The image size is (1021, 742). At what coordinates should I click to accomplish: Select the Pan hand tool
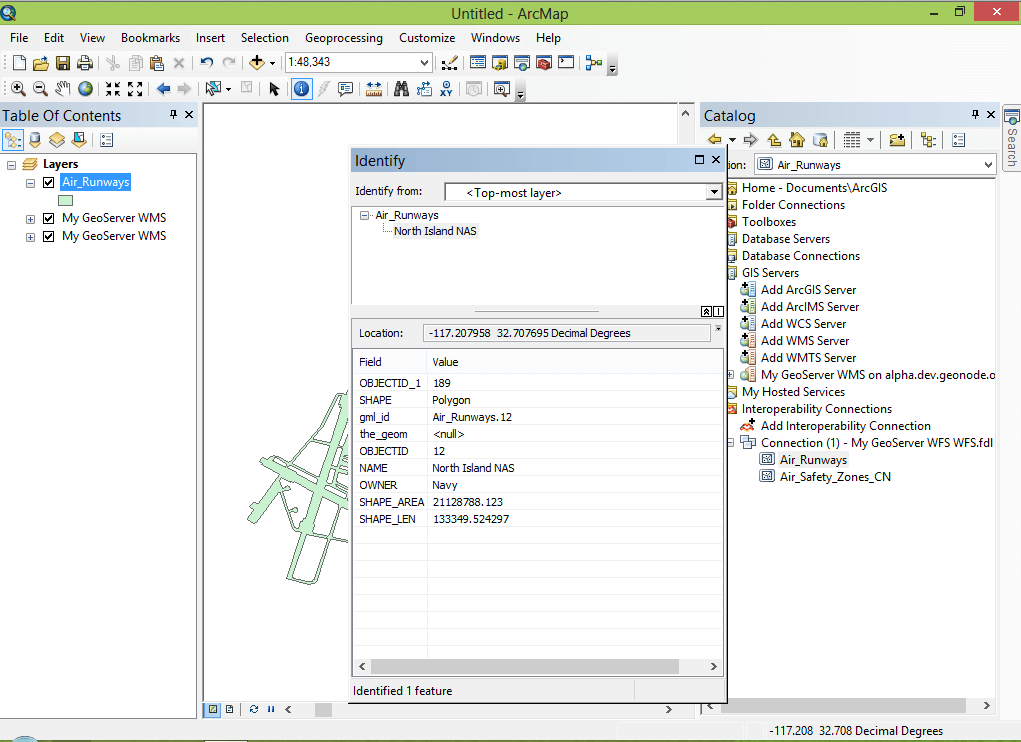tap(63, 89)
